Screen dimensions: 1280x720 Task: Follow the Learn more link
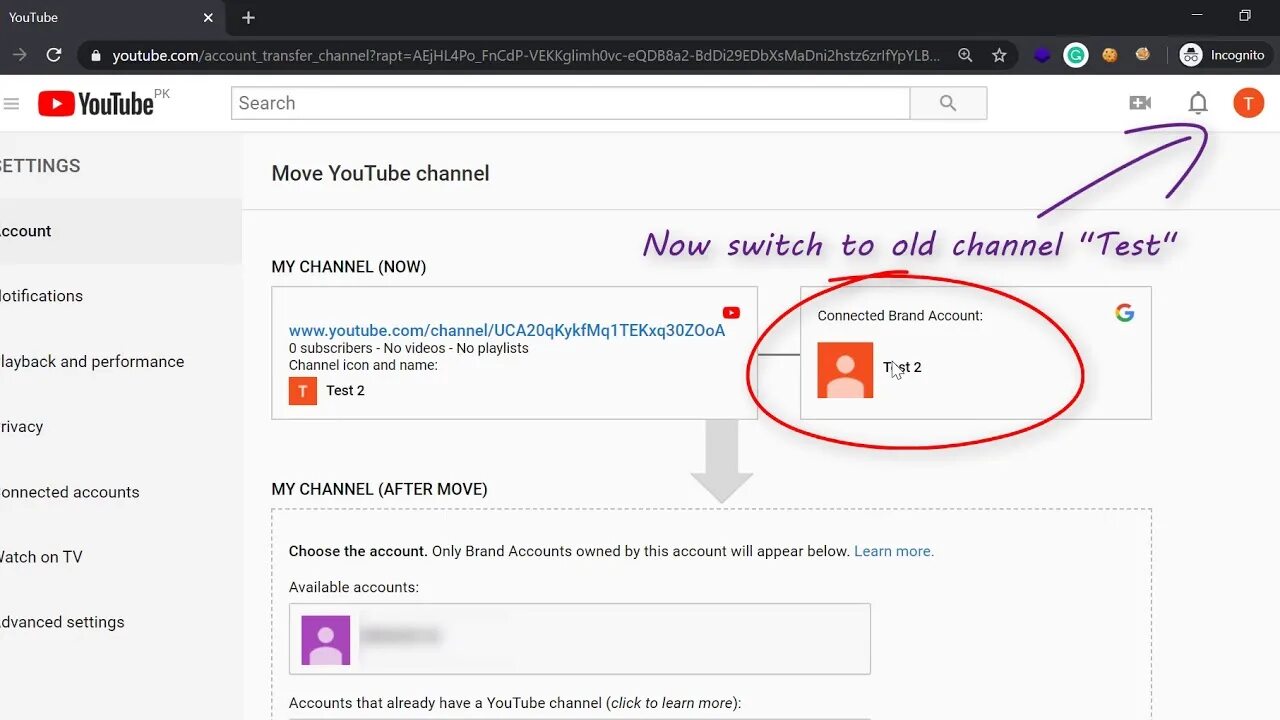(x=894, y=551)
